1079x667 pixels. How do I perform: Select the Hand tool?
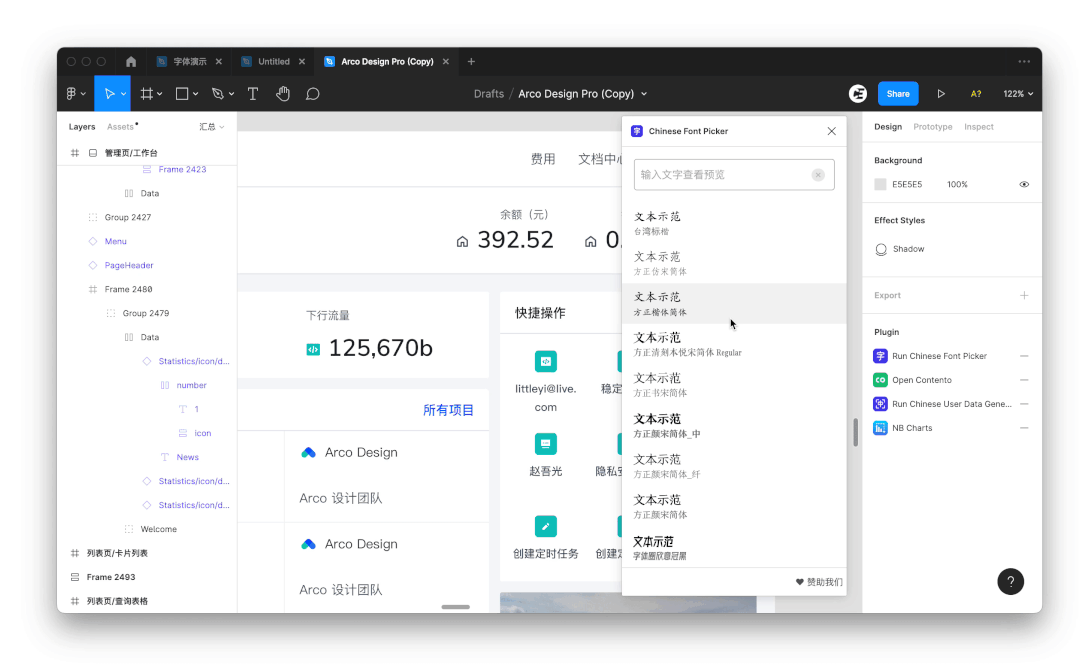point(283,93)
